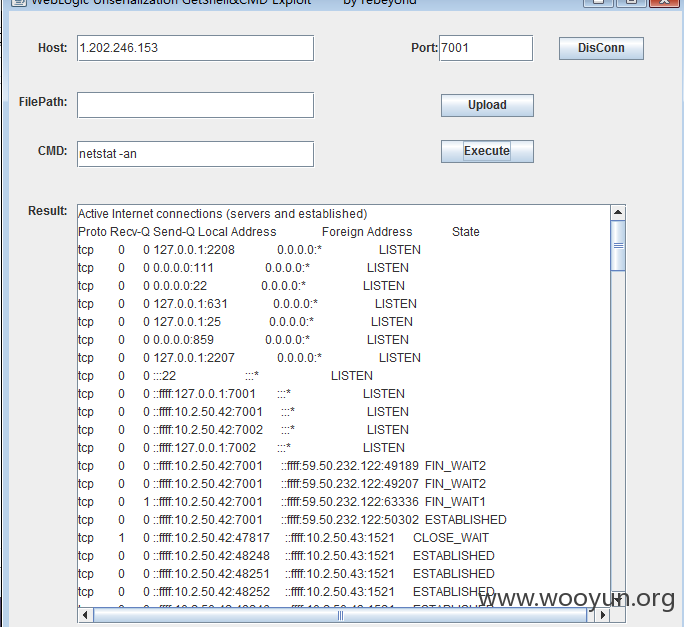This screenshot has height=627, width=684.
Task: Click foreign address 59.50.232.122:49189
Action: 350,466
